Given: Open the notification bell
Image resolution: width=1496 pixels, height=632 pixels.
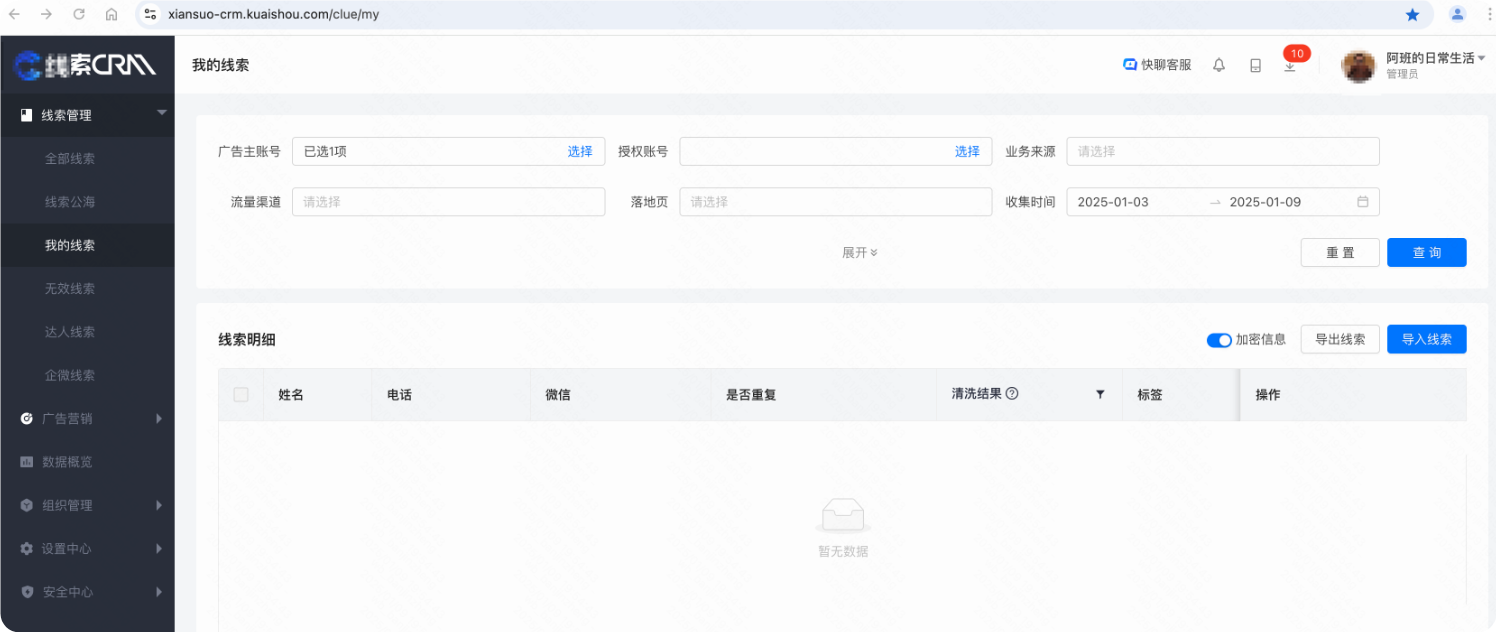Looking at the screenshot, I should 1219,63.
